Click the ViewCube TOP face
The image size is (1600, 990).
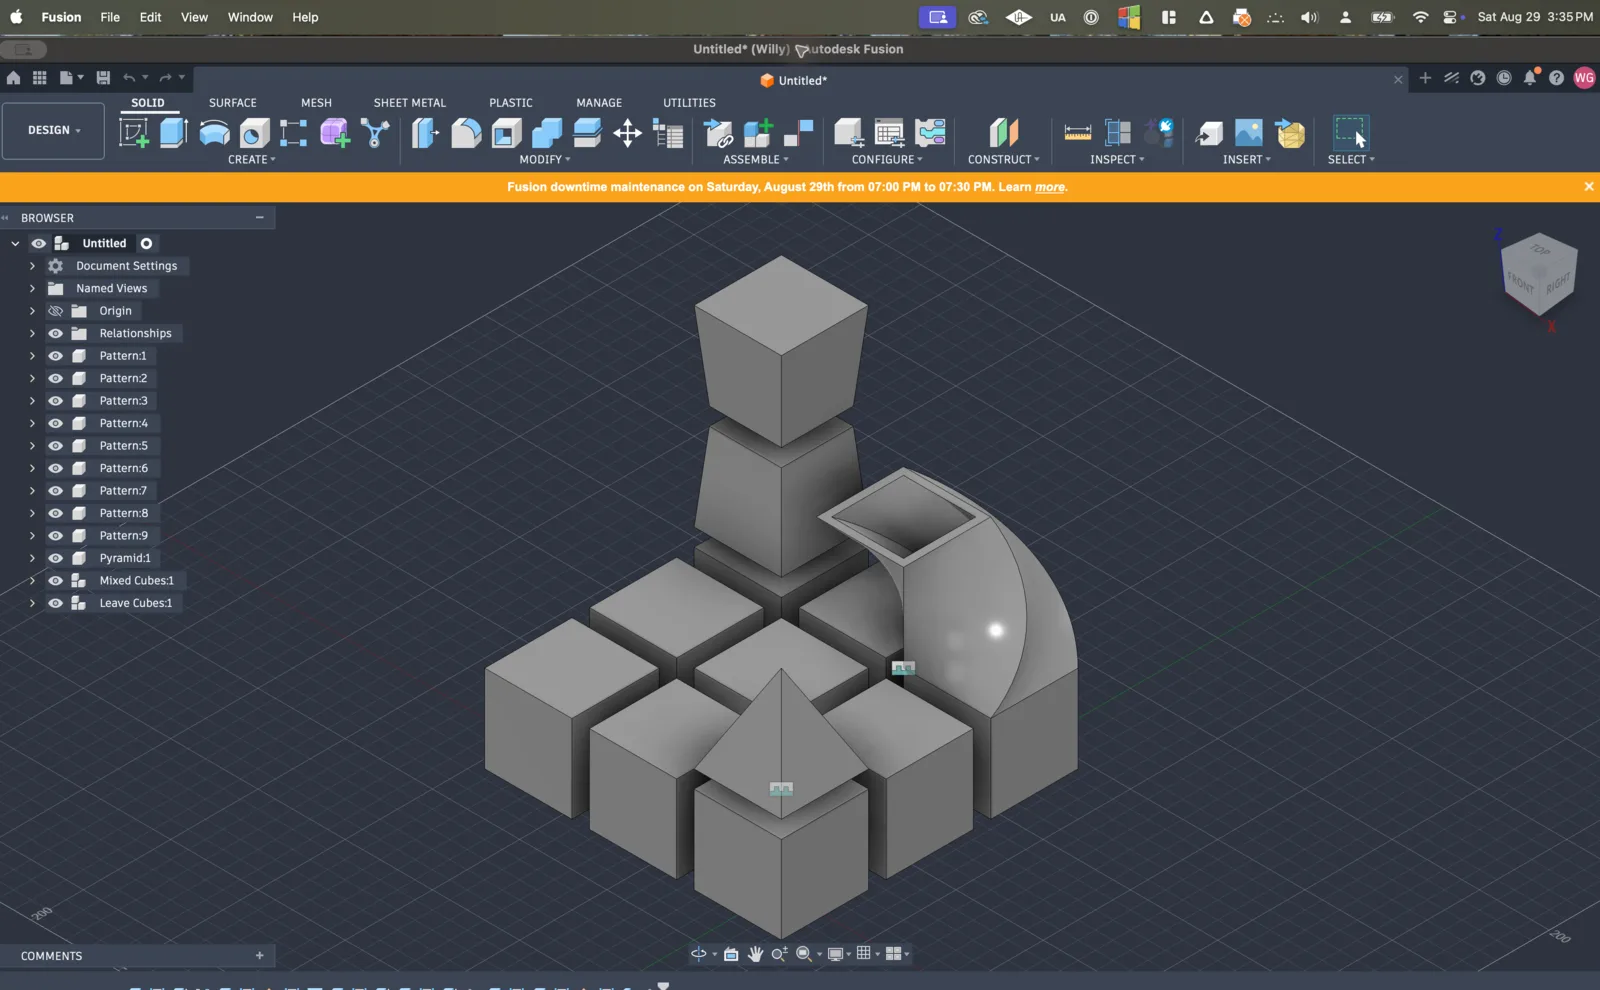[1541, 250]
